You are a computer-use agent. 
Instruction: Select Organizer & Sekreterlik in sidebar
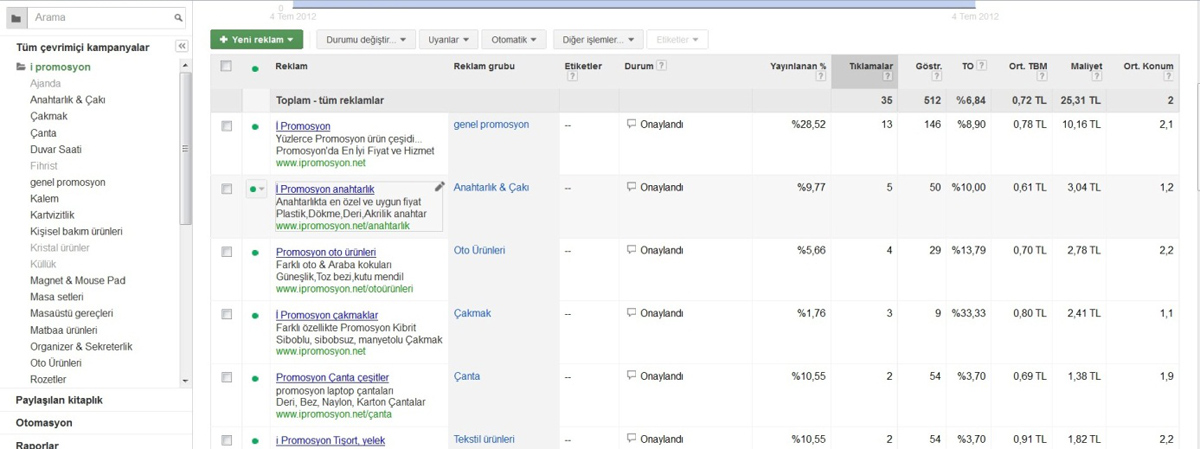[81, 346]
